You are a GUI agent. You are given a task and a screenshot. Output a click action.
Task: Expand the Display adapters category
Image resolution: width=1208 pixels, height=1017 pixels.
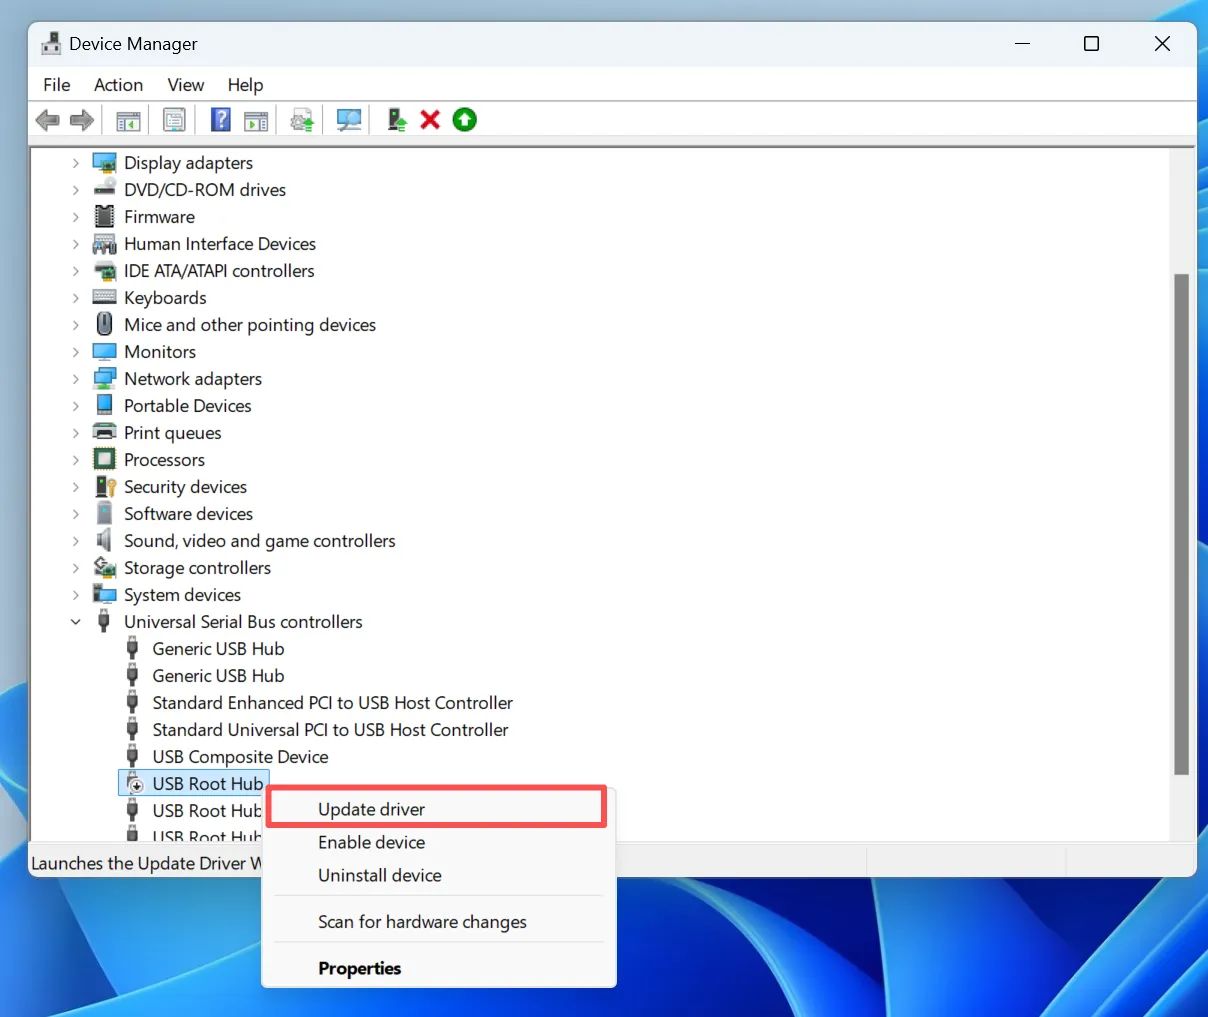coord(76,163)
